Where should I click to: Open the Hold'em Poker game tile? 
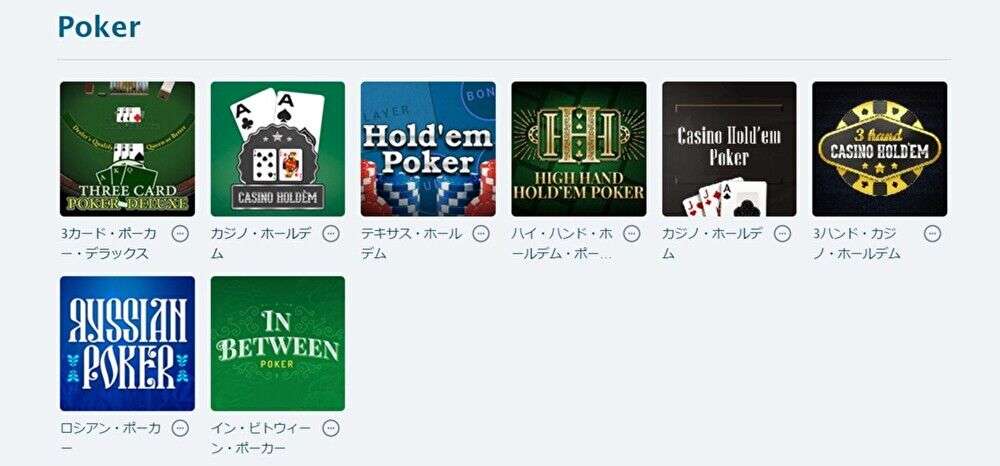(428, 149)
